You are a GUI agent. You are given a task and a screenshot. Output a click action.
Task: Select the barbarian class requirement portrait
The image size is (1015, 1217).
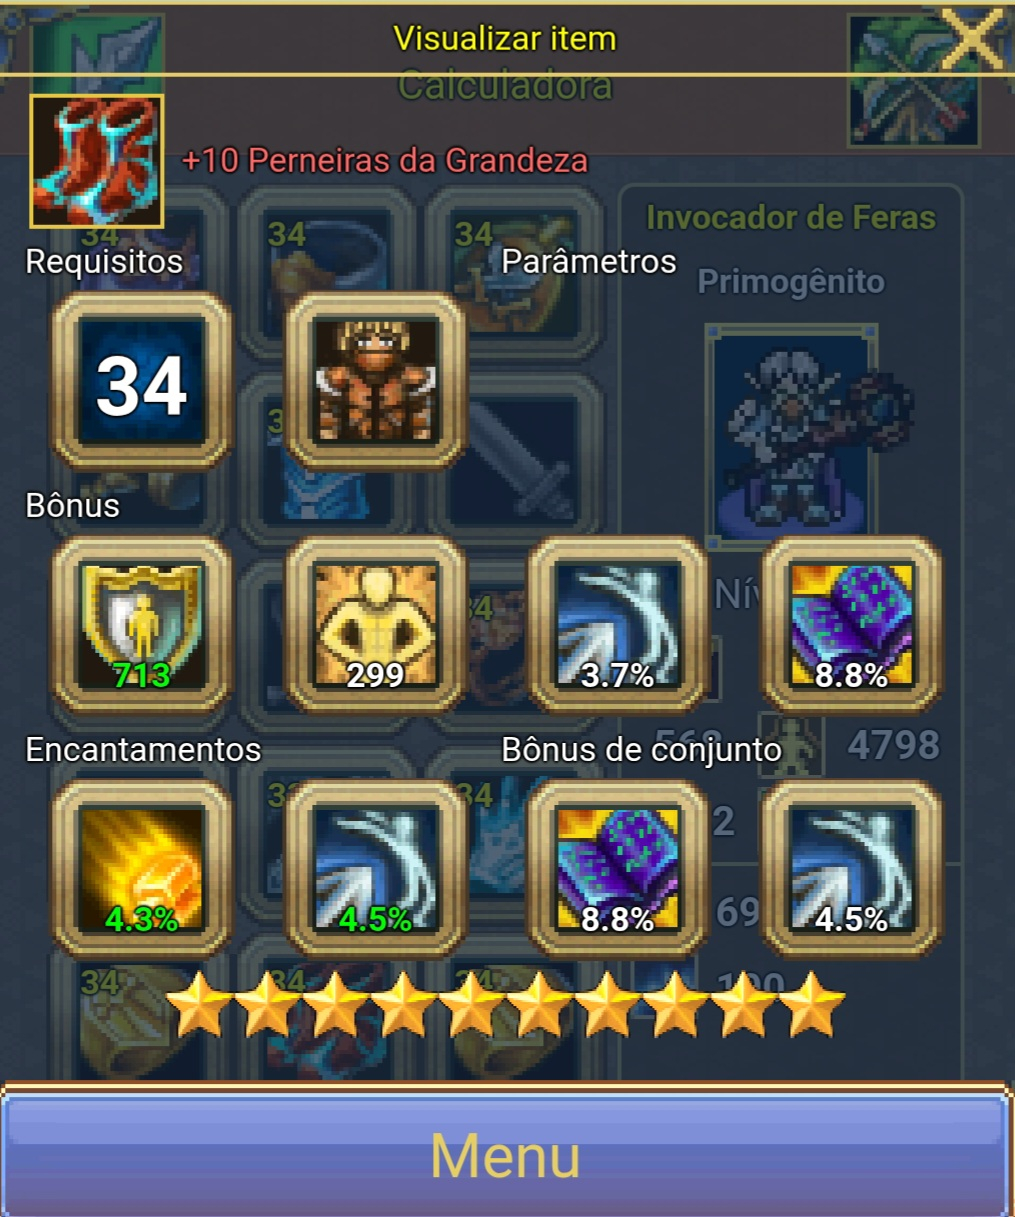tap(376, 382)
